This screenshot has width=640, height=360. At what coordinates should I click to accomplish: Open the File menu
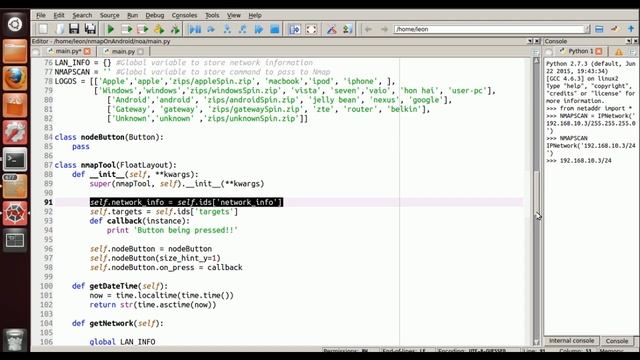[x=41, y=15]
